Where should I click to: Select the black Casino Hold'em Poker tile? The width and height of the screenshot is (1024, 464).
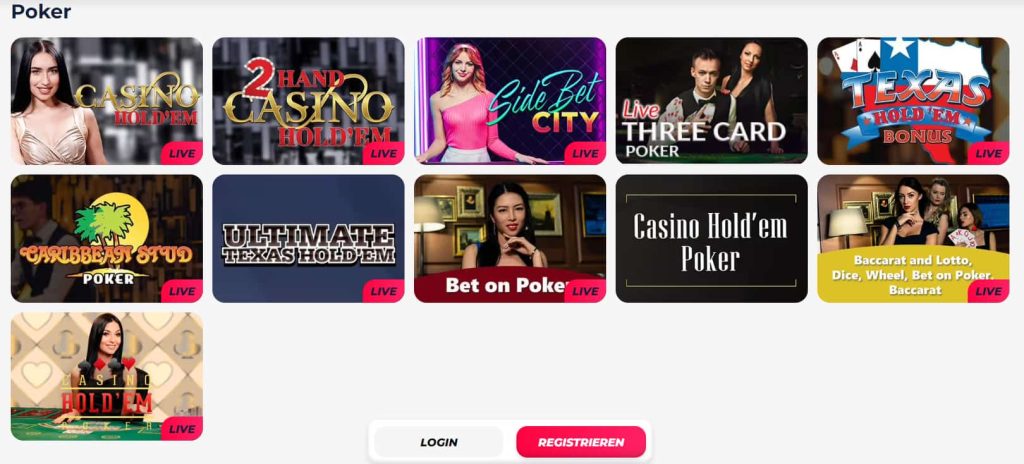pyautogui.click(x=712, y=239)
